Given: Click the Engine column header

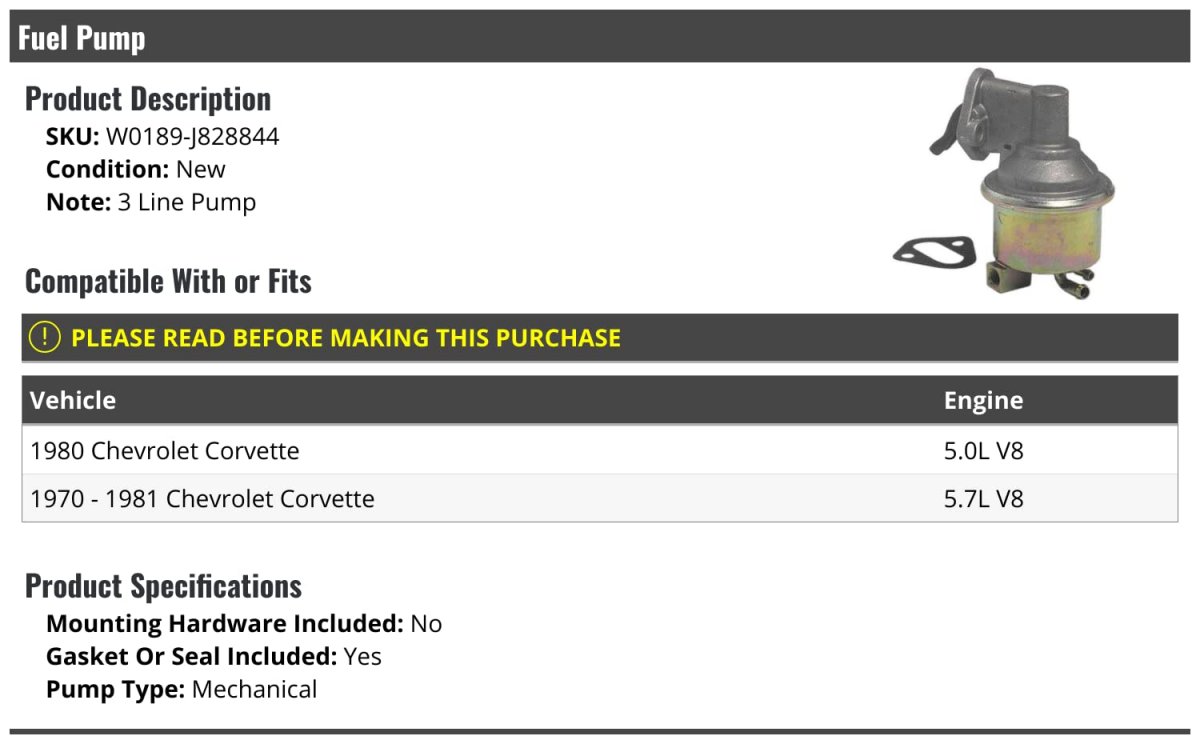Looking at the screenshot, I should (x=983, y=401).
